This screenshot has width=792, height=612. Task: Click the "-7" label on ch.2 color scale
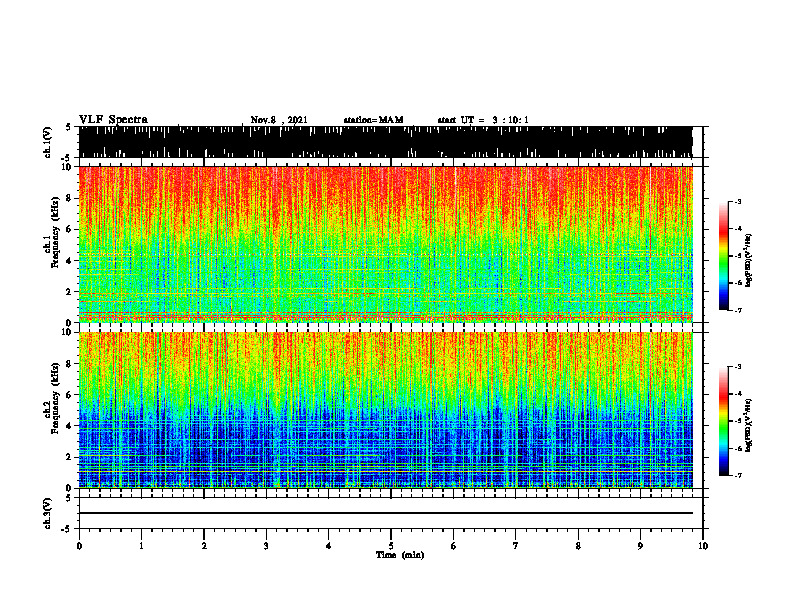coord(738,476)
